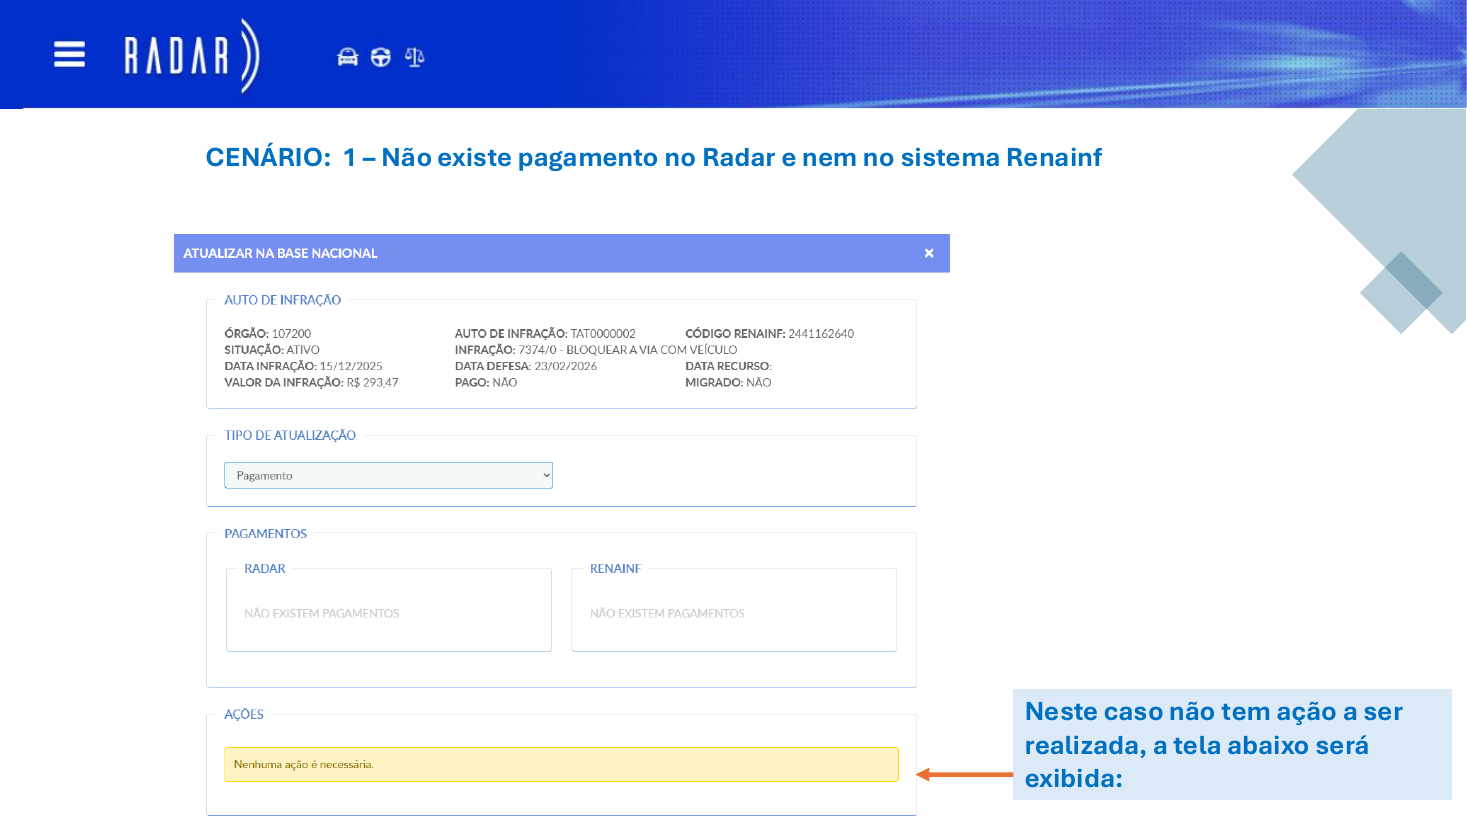
Task: Select Código Renainf 2441162640
Action: [x=769, y=334]
